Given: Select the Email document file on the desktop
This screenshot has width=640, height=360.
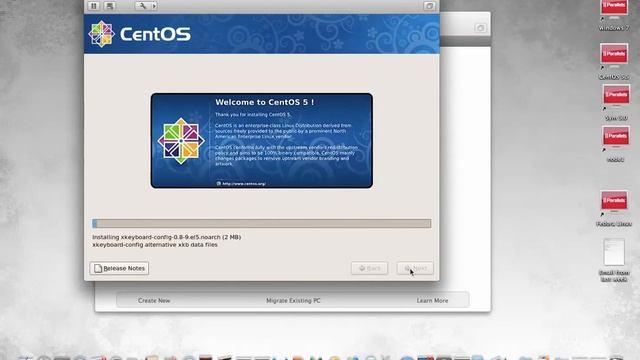Looking at the screenshot, I should (x=614, y=260).
